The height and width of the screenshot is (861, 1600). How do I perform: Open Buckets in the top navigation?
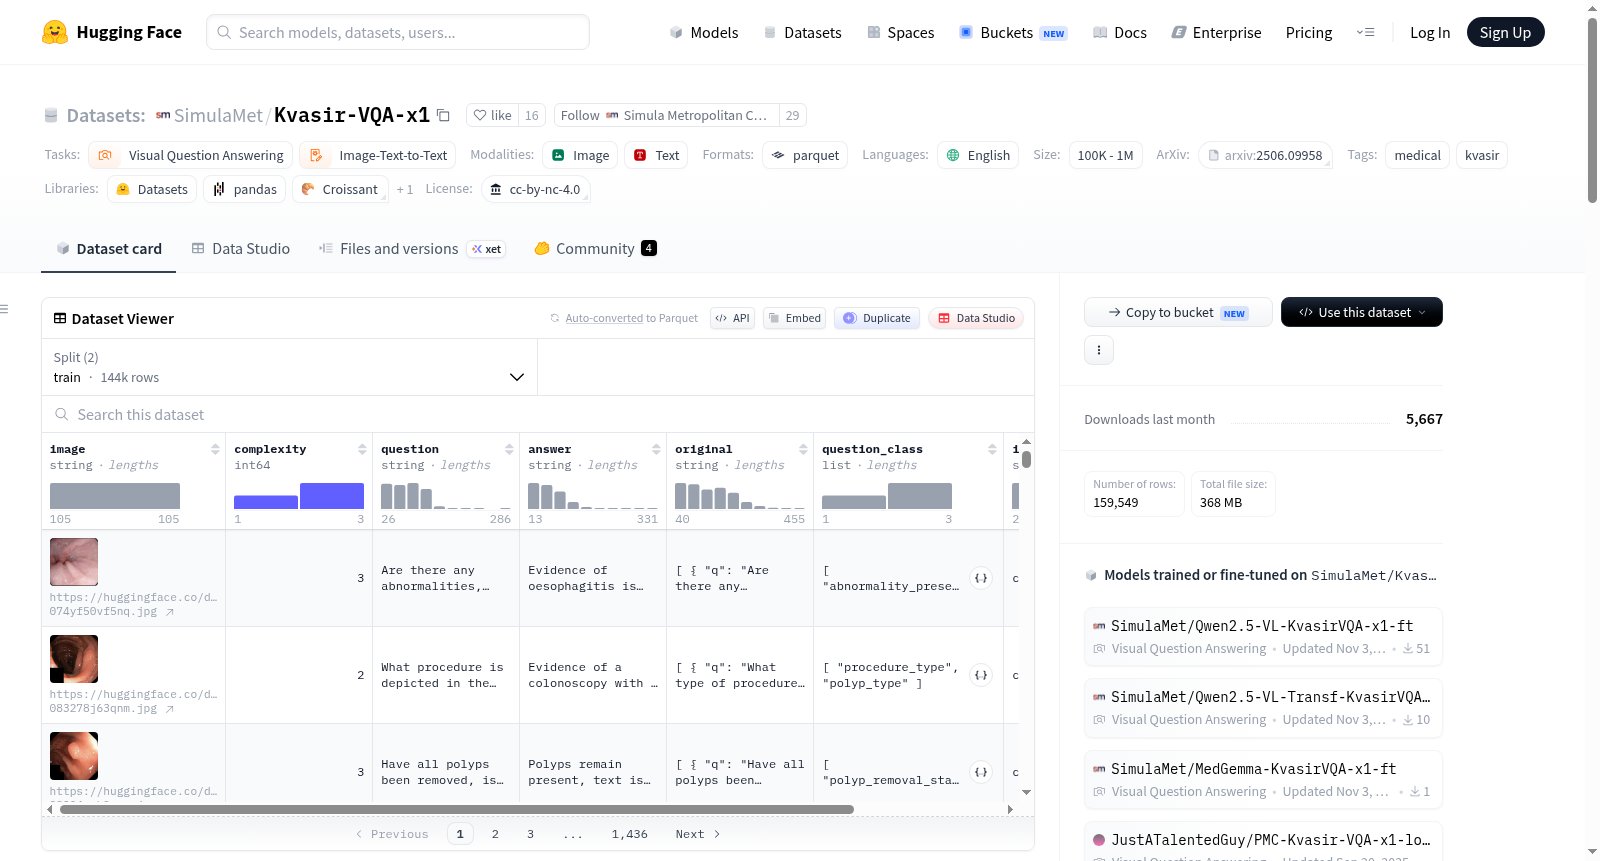click(x=1013, y=32)
